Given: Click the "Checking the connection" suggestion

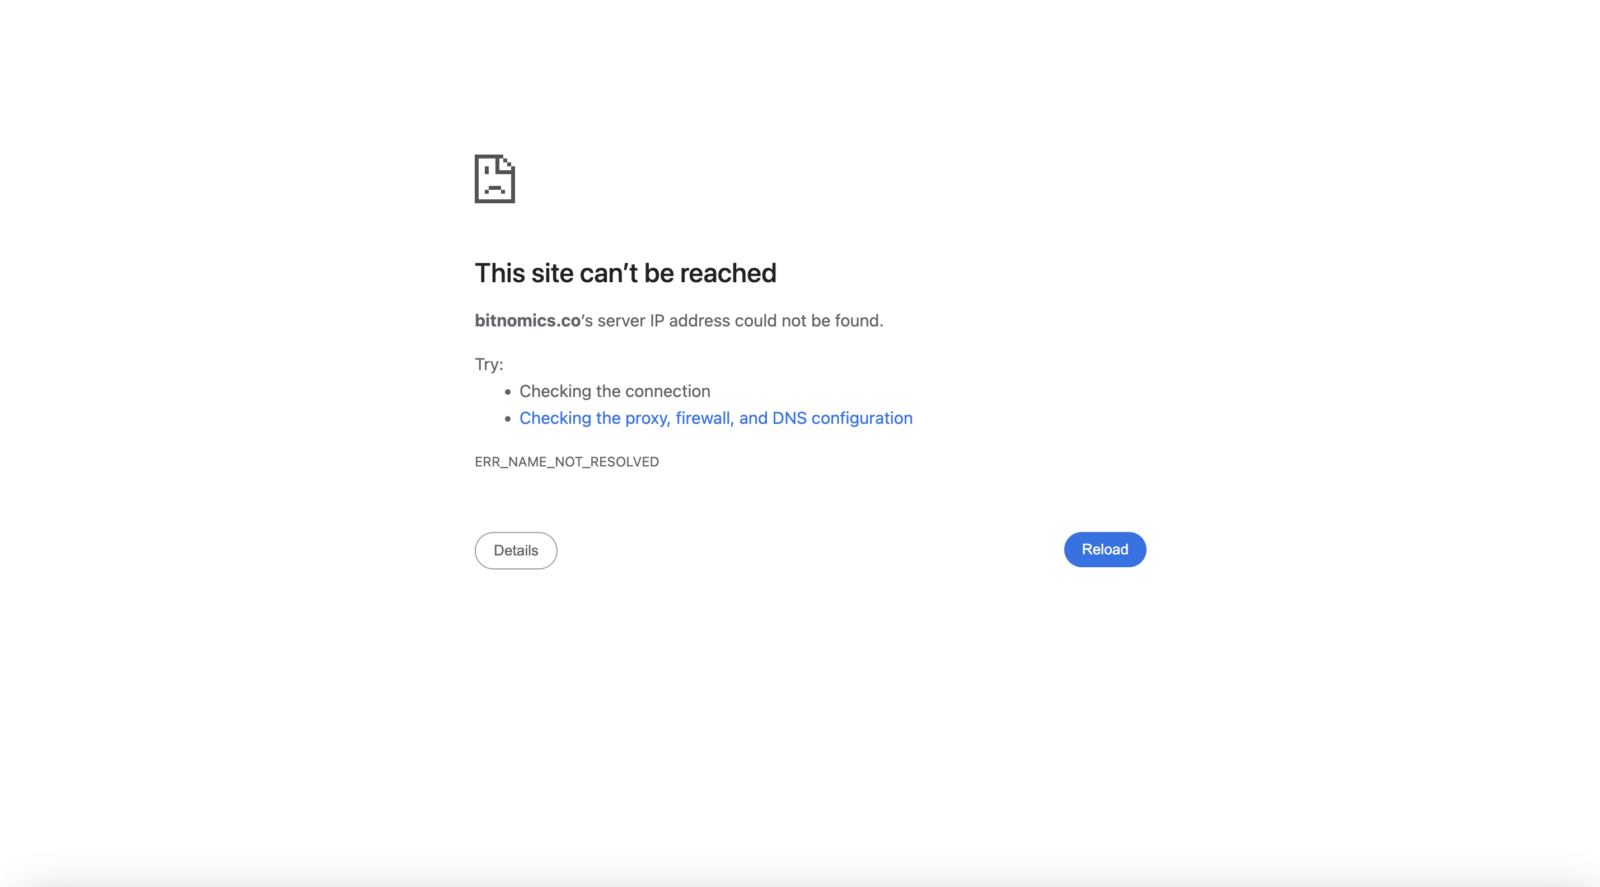Looking at the screenshot, I should (614, 391).
